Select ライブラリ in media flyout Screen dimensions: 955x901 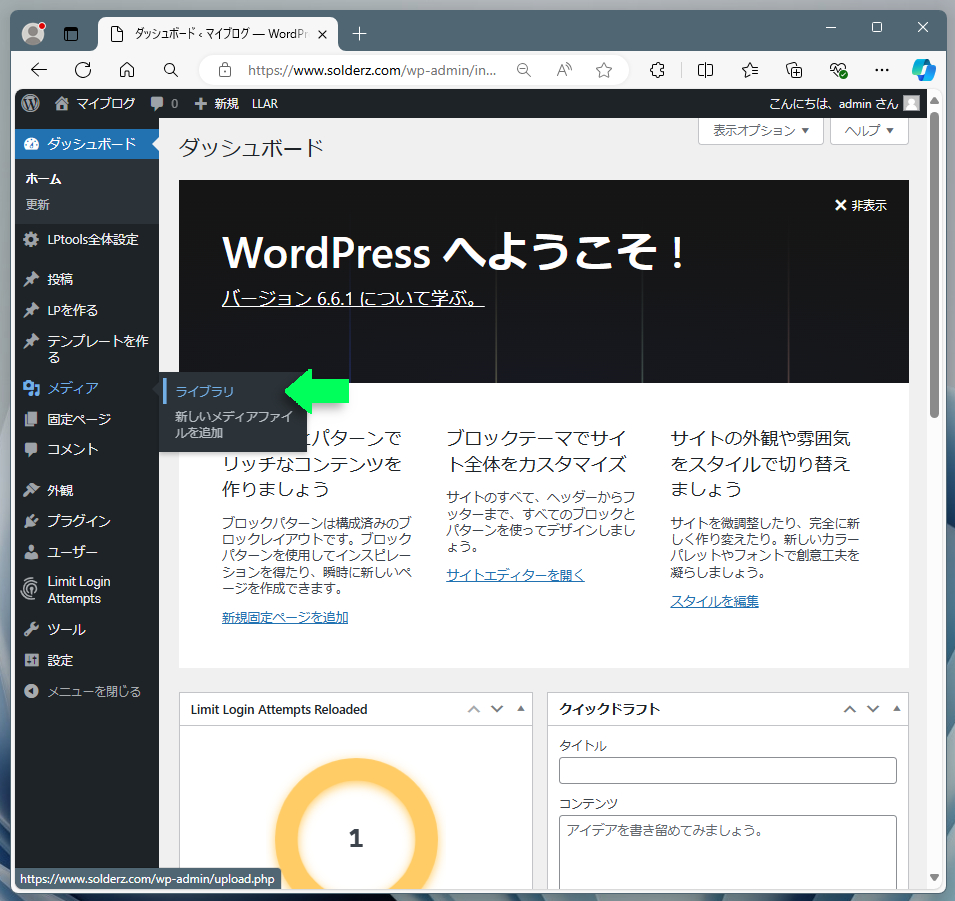pos(205,391)
